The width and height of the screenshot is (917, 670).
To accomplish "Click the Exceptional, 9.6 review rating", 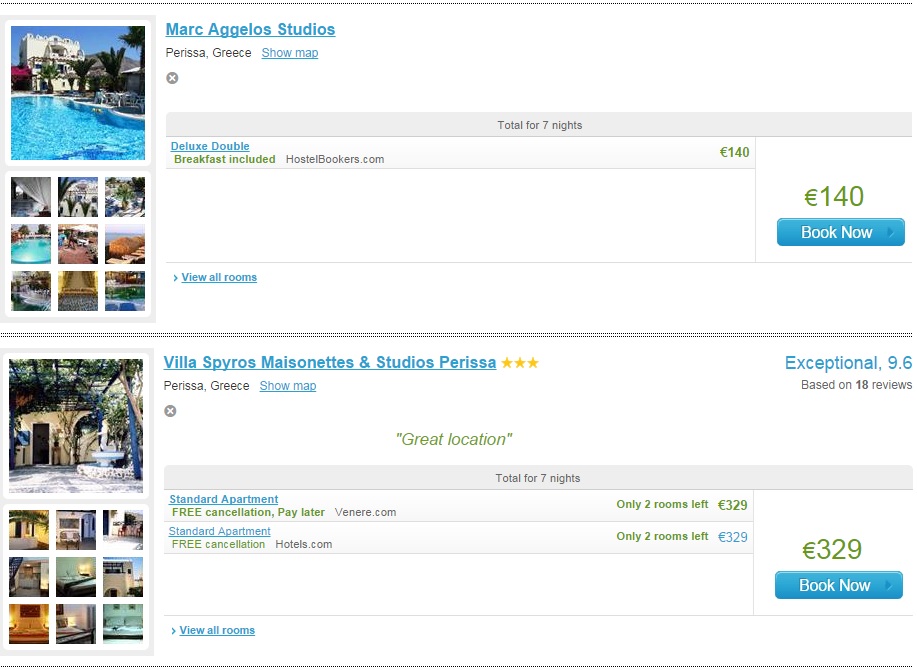I will click(848, 363).
